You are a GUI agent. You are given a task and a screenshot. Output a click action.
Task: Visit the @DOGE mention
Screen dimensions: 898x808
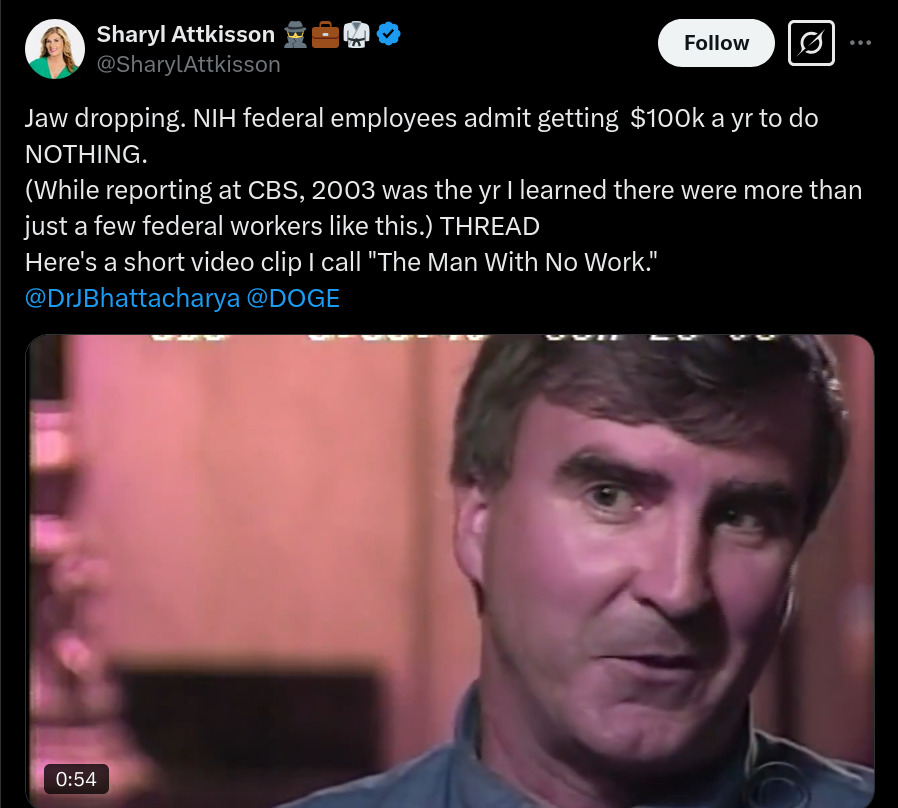(293, 298)
